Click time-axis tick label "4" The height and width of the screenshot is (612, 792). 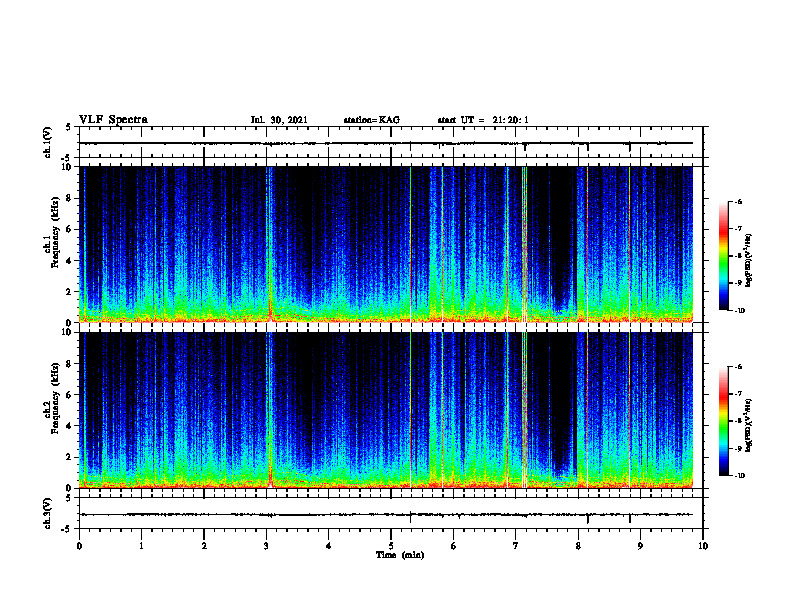(329, 546)
